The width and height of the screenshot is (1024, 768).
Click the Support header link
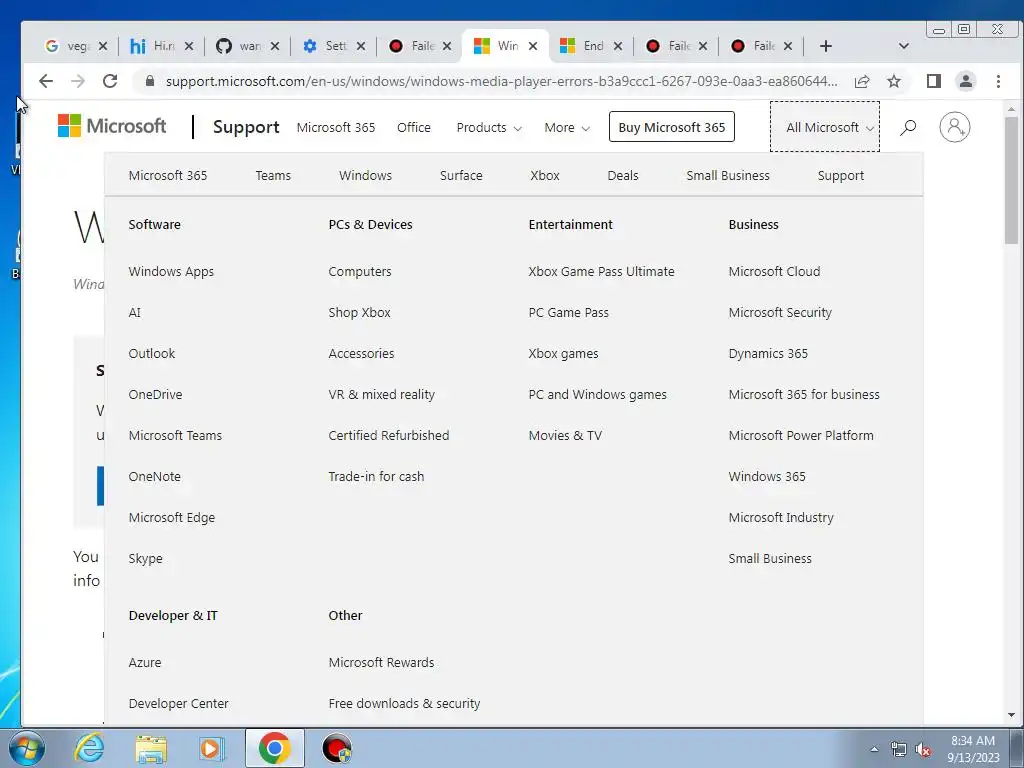(246, 127)
